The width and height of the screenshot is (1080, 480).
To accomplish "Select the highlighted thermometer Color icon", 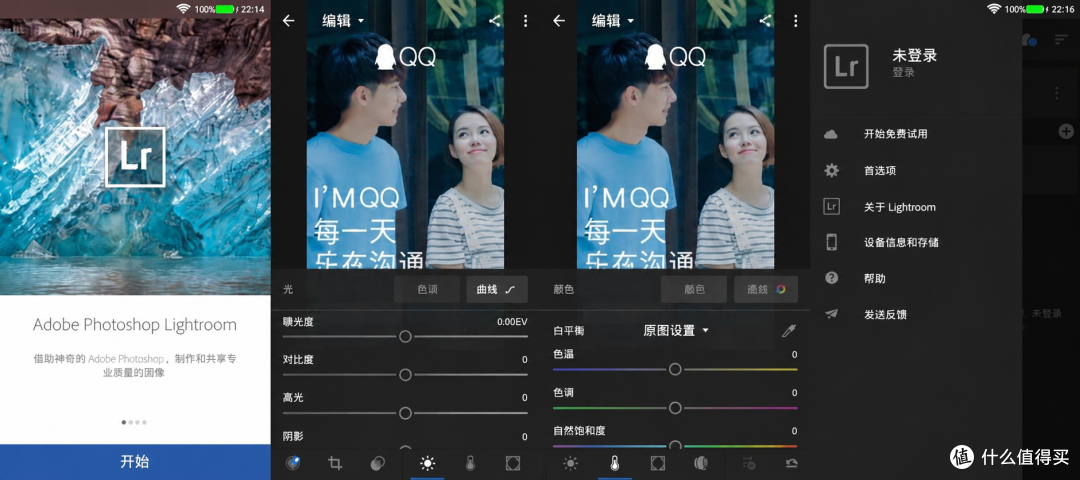I will tap(614, 463).
